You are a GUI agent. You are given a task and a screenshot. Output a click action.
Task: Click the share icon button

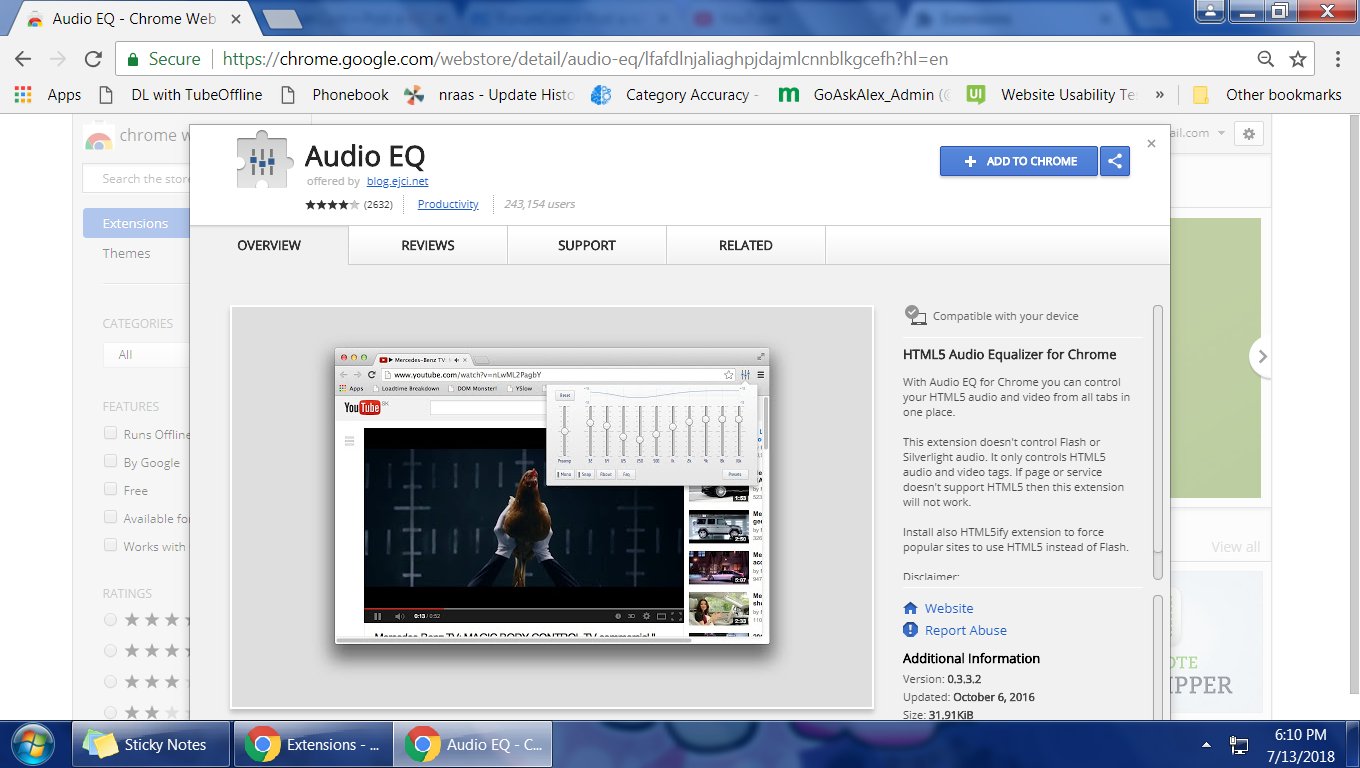point(1115,161)
